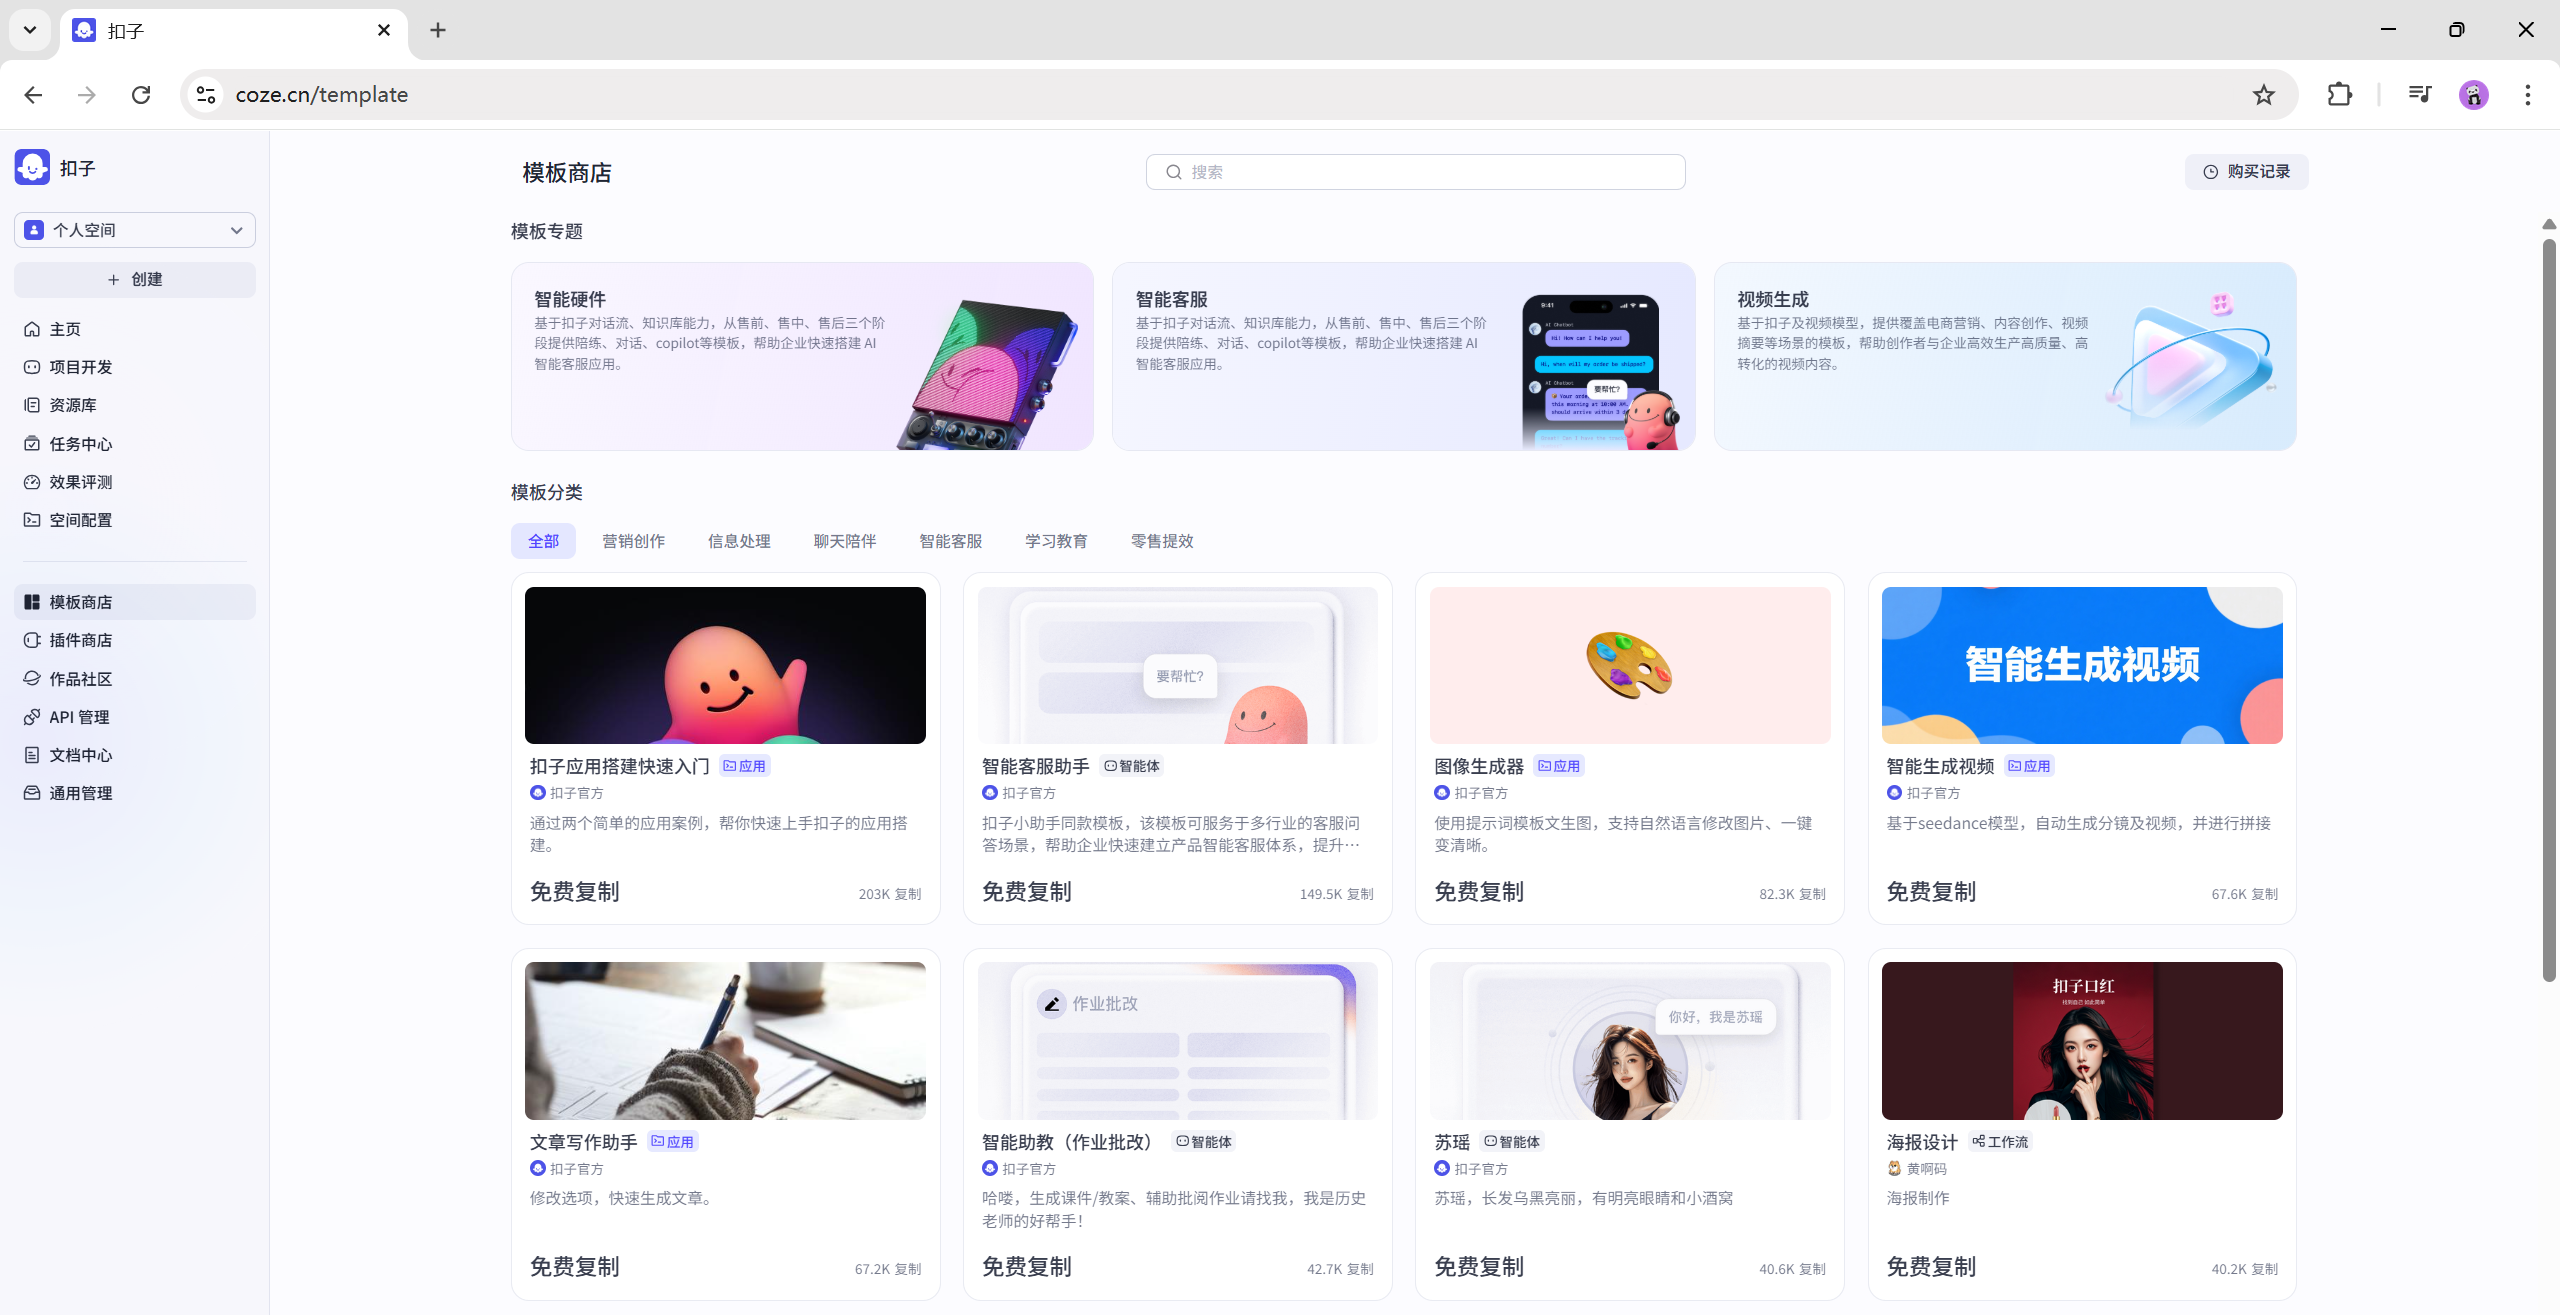This screenshot has height=1315, width=2560.
Task: Open browser extensions puzzle icon
Action: tap(2339, 95)
